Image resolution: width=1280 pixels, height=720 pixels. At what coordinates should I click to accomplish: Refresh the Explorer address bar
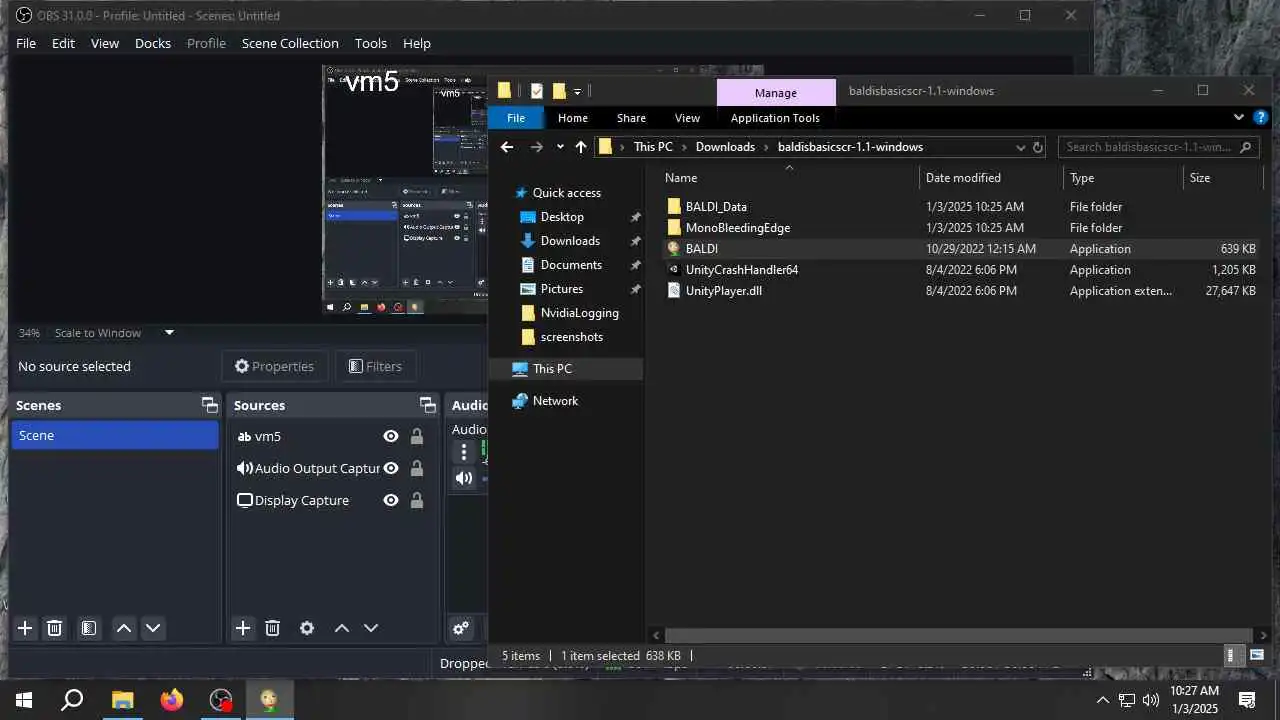pos(1038,147)
